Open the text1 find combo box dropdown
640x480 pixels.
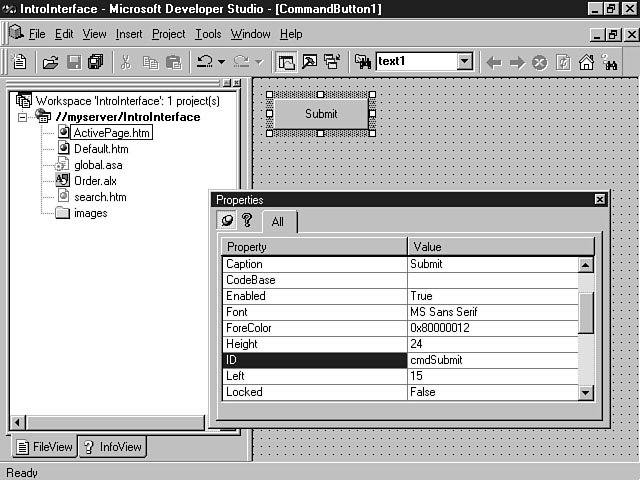[x=464, y=62]
